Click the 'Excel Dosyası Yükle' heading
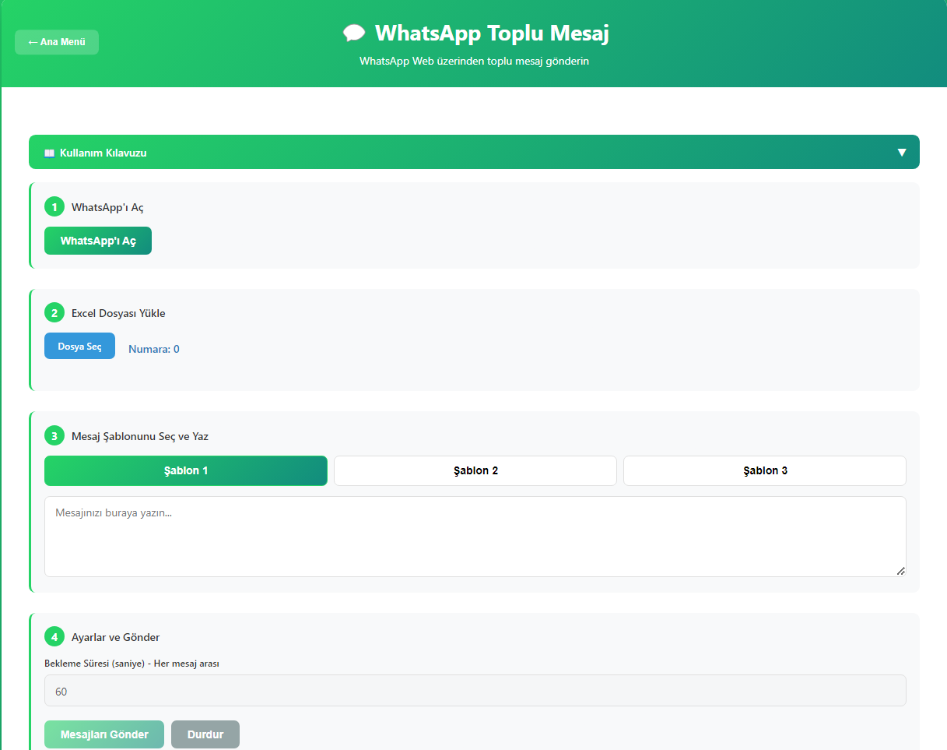The image size is (947, 750). point(118,313)
